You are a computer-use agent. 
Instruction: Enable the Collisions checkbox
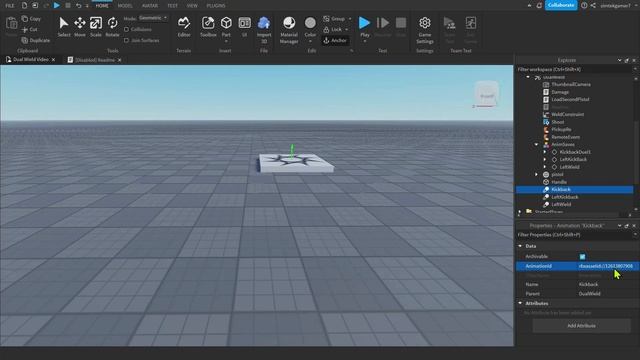127,29
